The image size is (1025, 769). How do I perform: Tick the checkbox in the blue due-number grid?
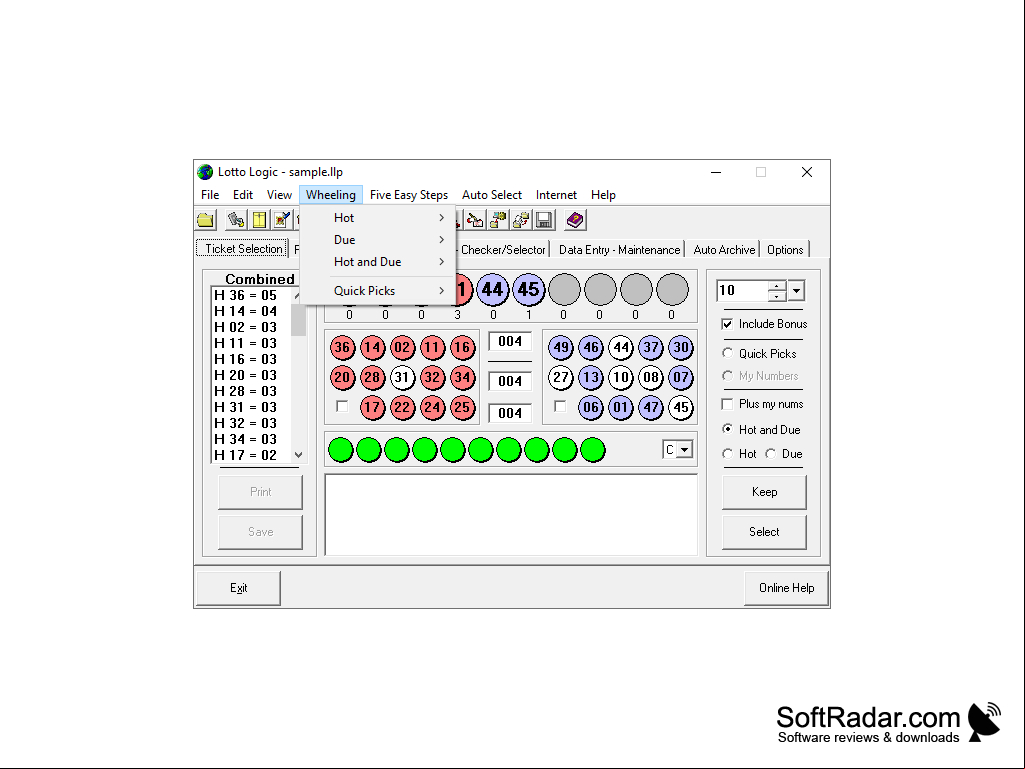(x=560, y=407)
